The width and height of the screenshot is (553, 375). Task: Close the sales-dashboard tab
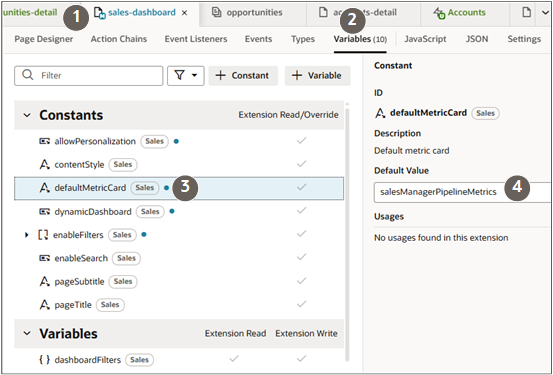tap(184, 13)
